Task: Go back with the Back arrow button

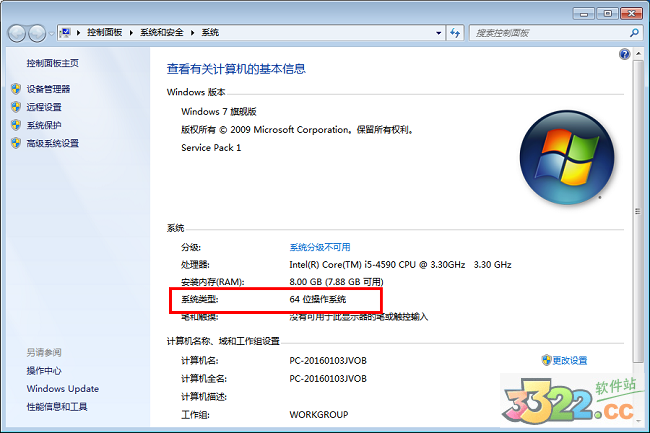Action: click(17, 33)
